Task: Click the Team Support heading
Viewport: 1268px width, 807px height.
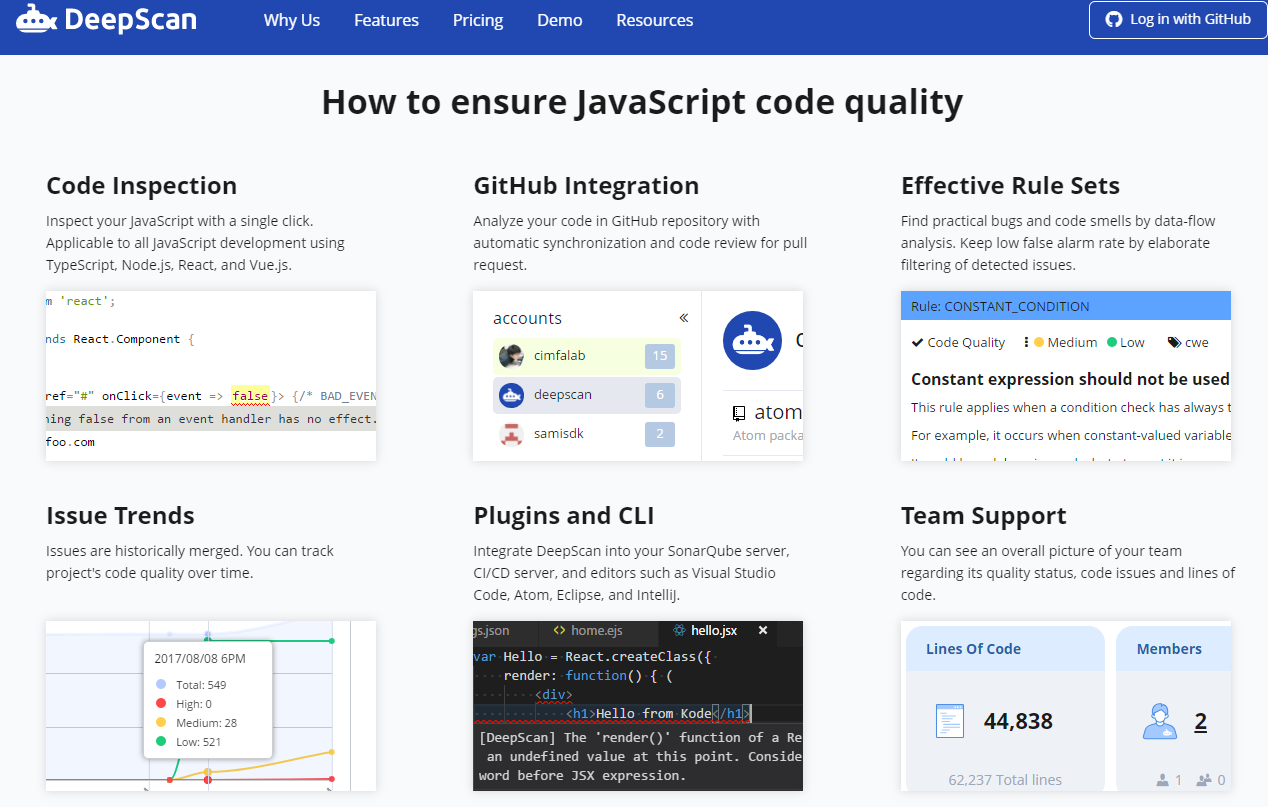Action: (x=984, y=516)
